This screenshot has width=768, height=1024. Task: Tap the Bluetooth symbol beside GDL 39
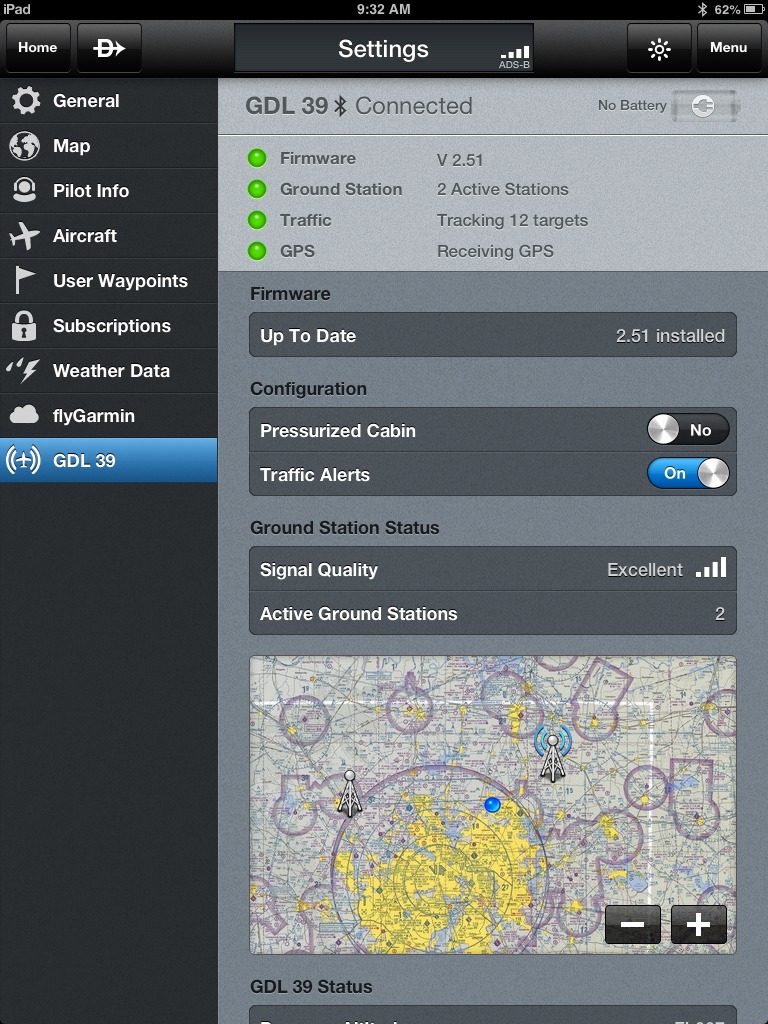click(340, 106)
